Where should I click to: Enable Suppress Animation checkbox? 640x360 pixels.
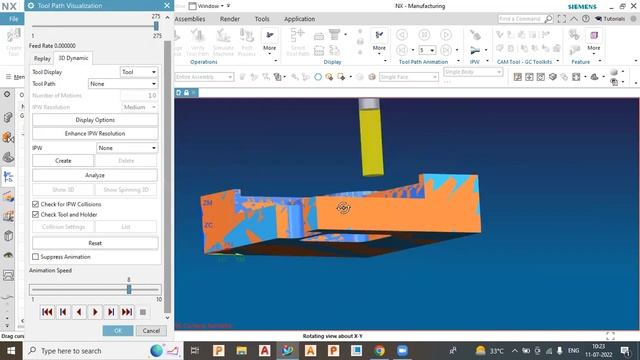pyautogui.click(x=36, y=257)
